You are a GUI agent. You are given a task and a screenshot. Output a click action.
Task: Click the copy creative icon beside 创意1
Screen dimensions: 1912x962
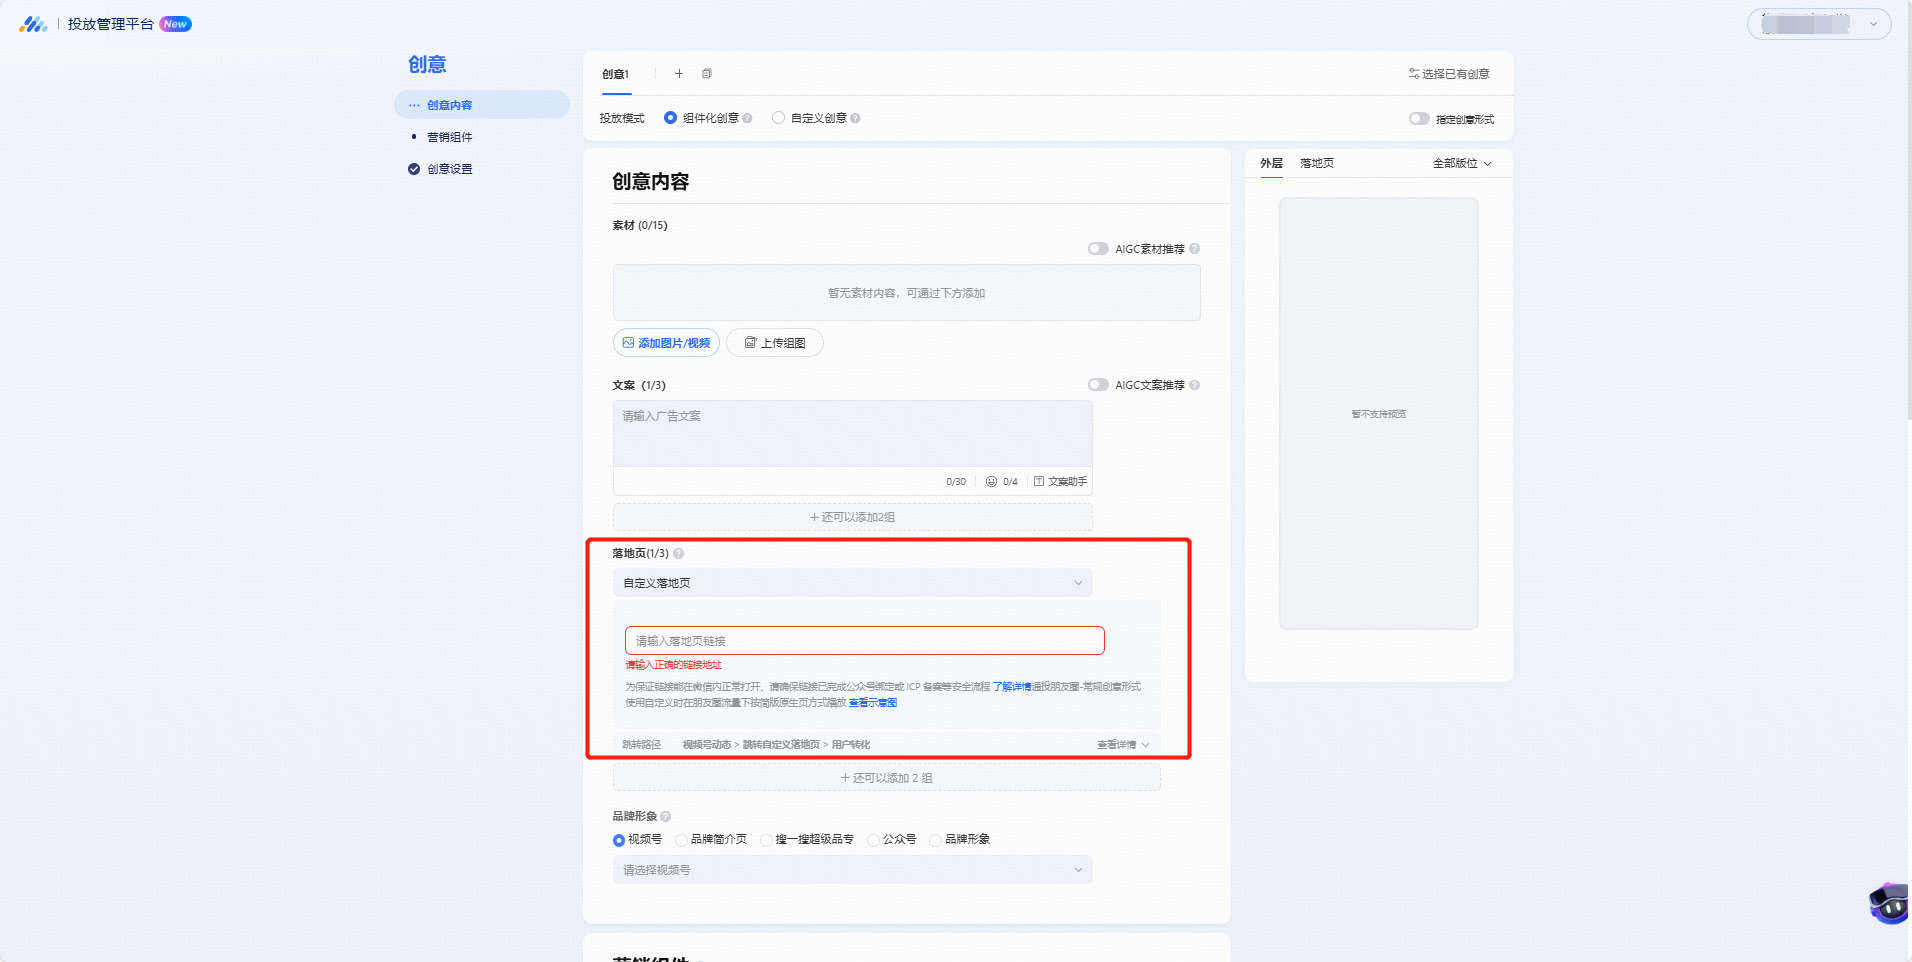click(x=707, y=74)
